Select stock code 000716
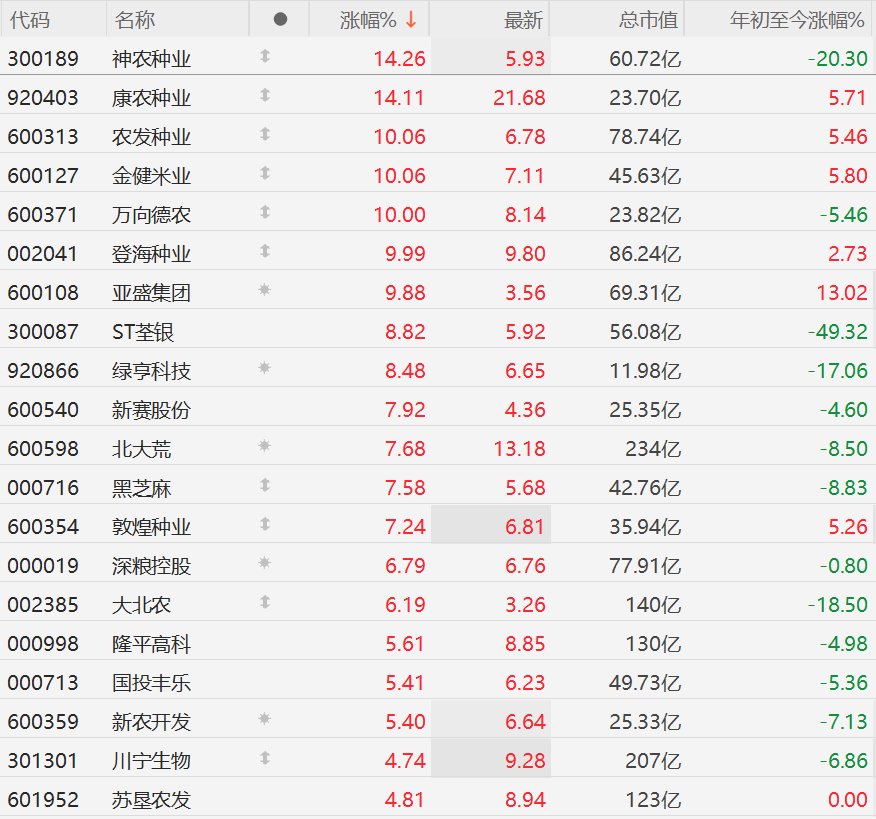The height and width of the screenshot is (819, 876). (x=43, y=488)
